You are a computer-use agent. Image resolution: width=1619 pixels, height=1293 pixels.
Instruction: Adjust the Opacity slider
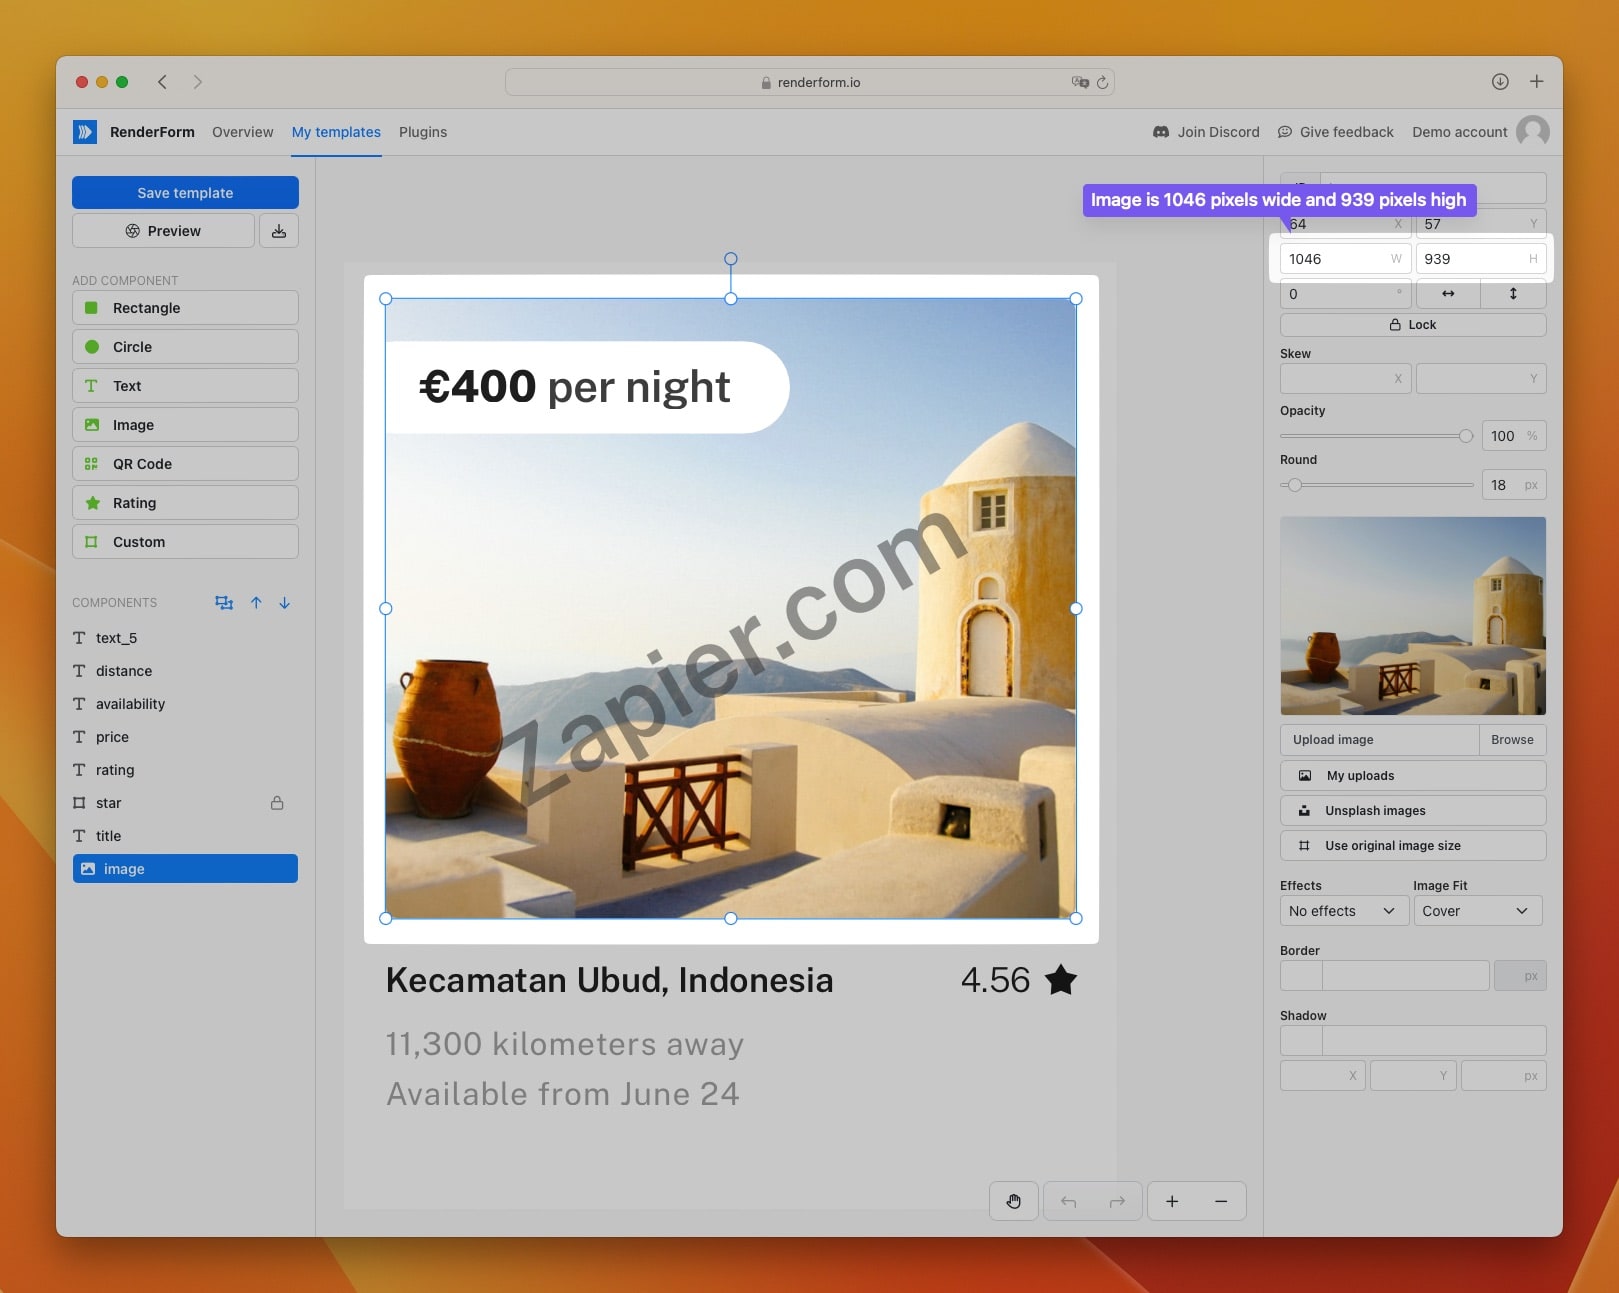(x=1465, y=436)
